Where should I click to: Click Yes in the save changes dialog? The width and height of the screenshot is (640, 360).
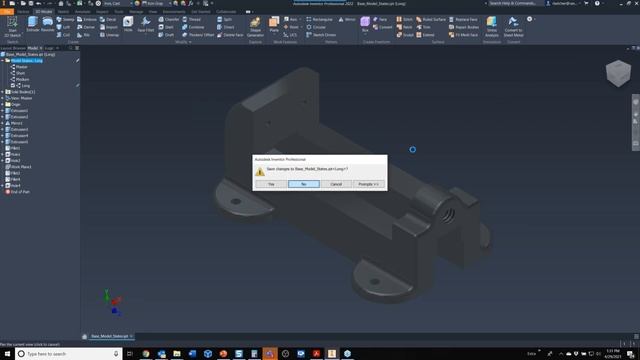pos(271,184)
